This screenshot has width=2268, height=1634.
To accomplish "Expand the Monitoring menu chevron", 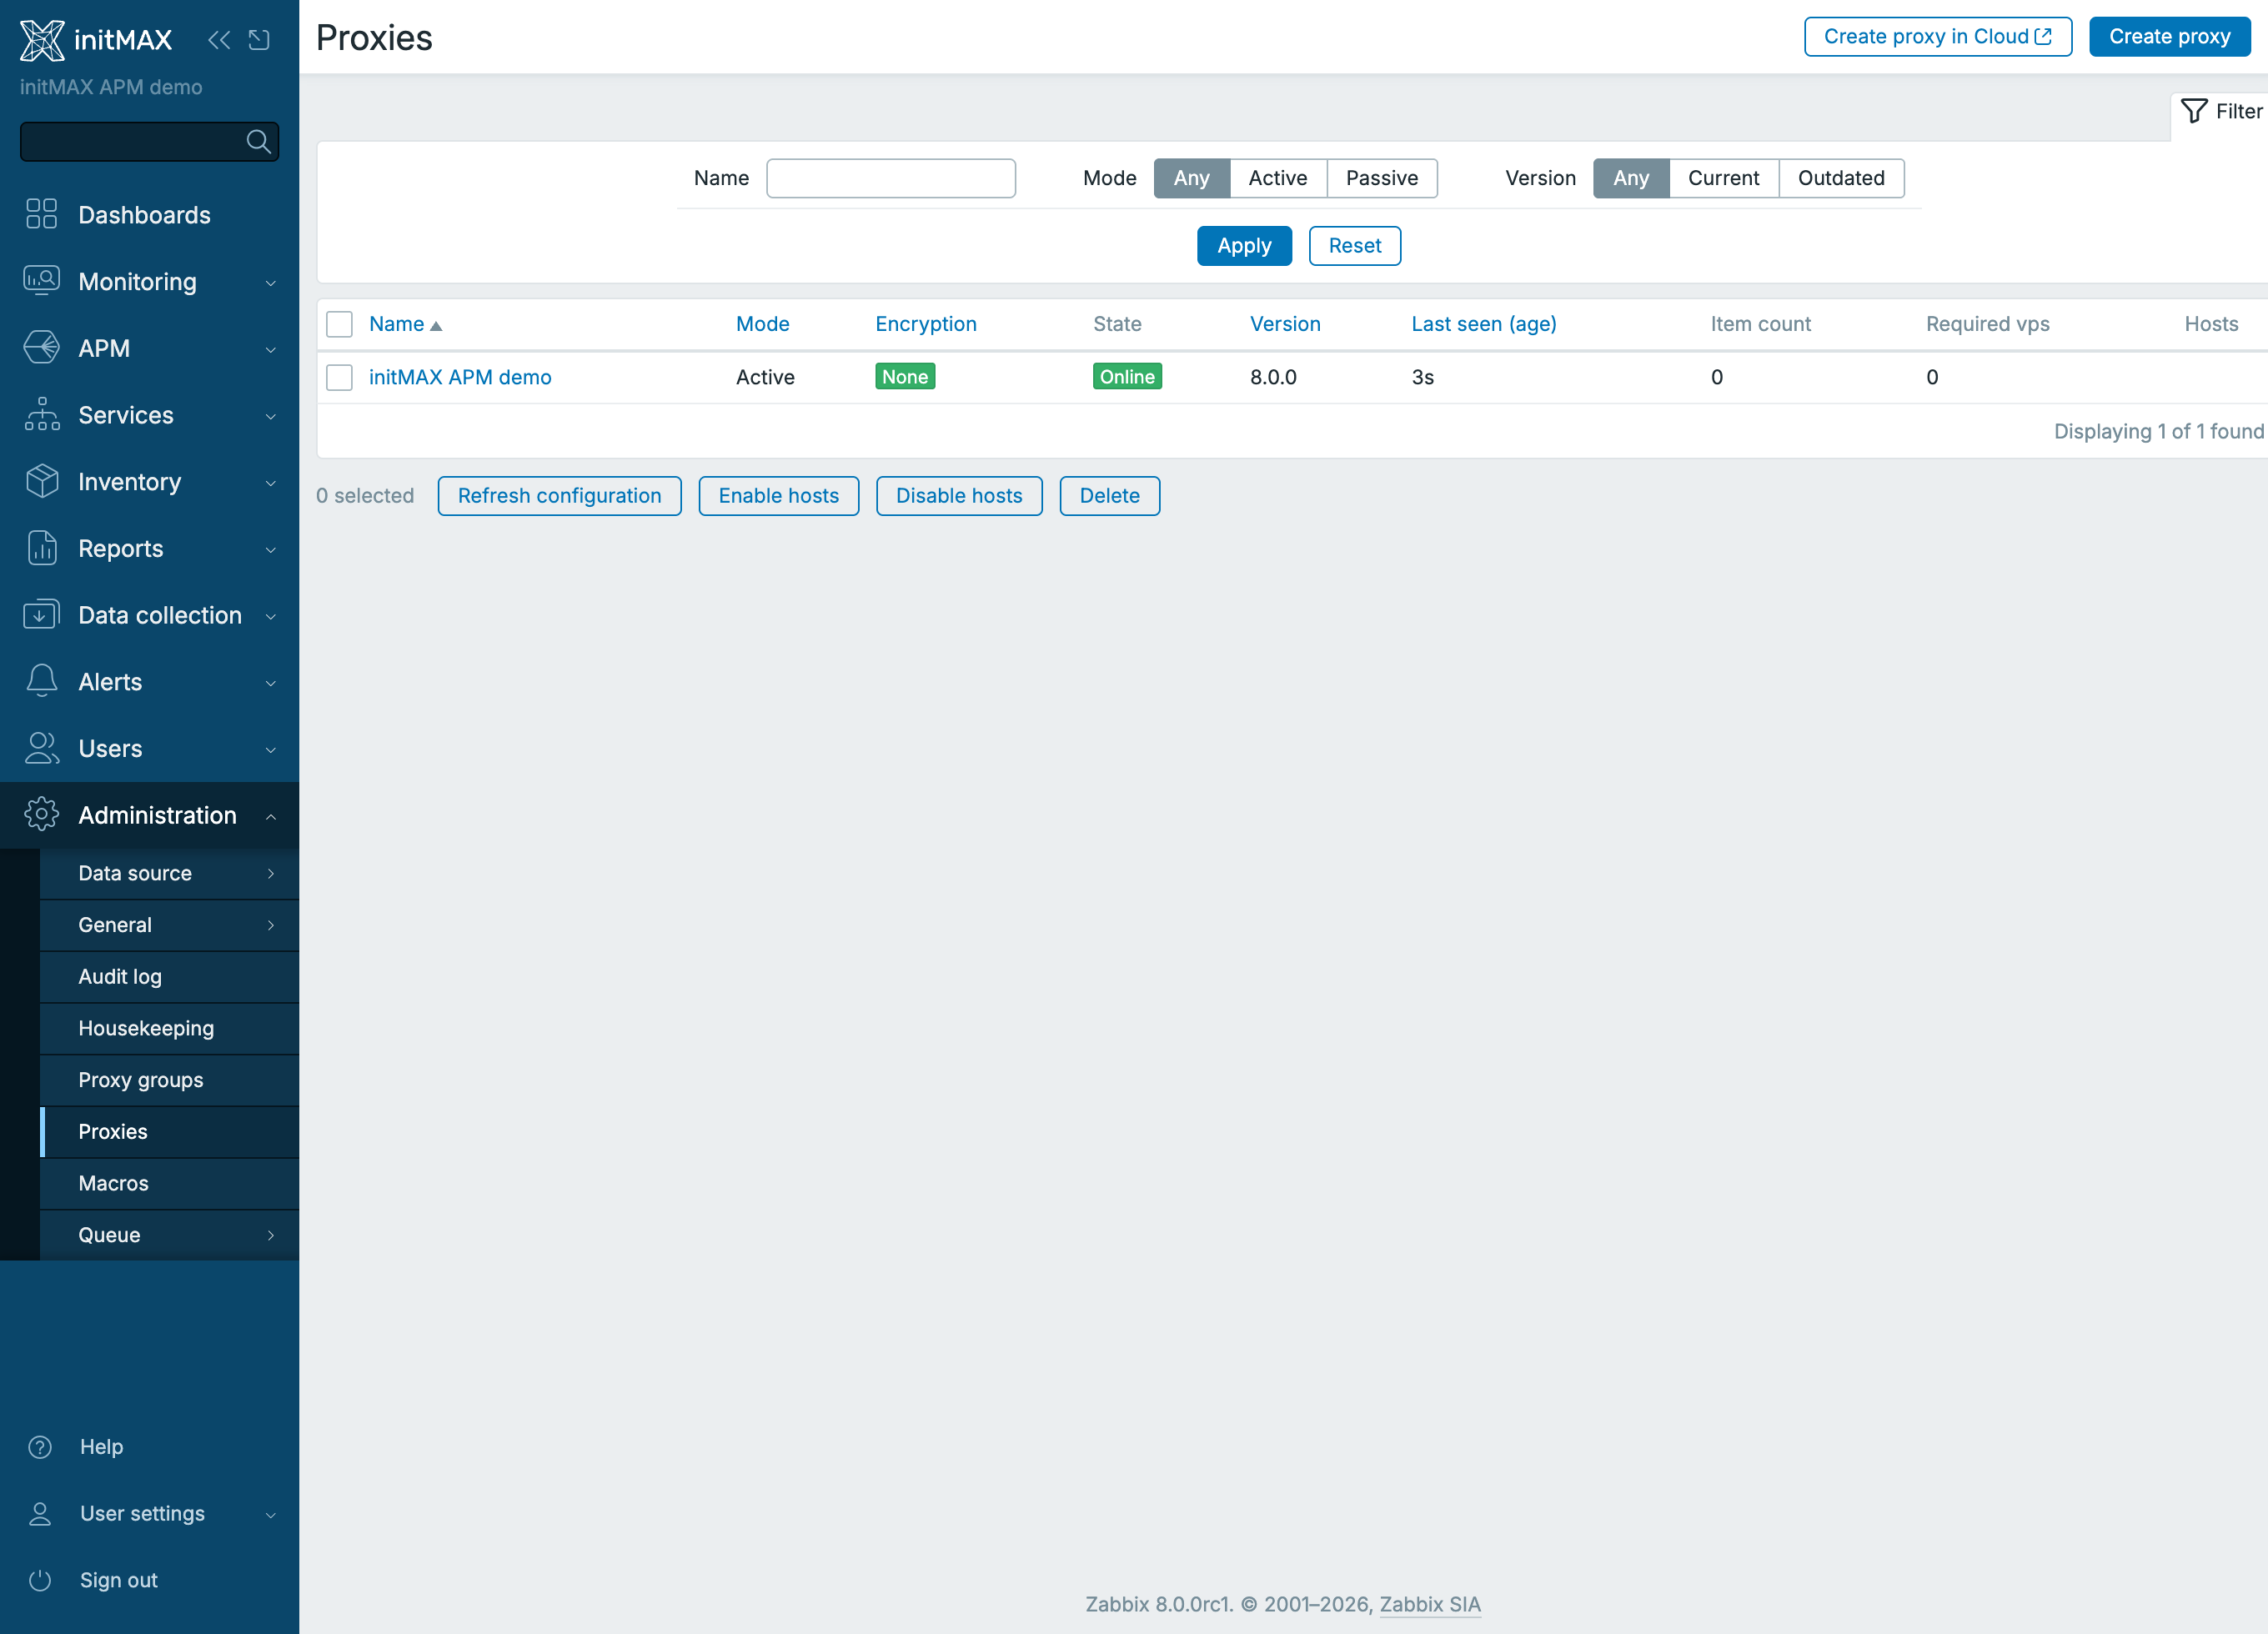I will tap(270, 283).
